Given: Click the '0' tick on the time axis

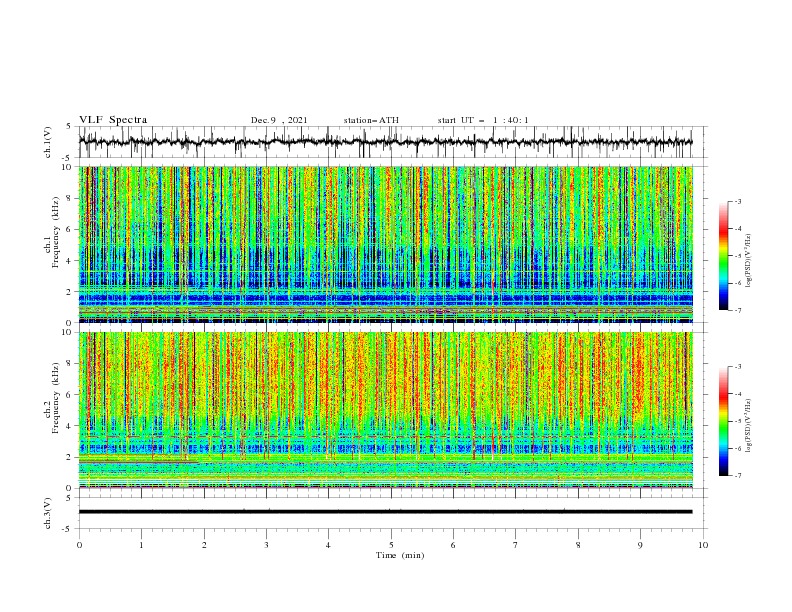Looking at the screenshot, I should point(79,545).
